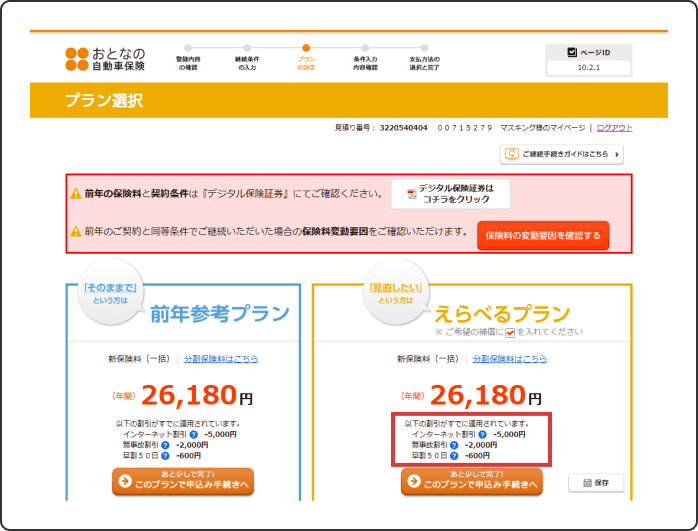Click the 保存 save button

(596, 482)
